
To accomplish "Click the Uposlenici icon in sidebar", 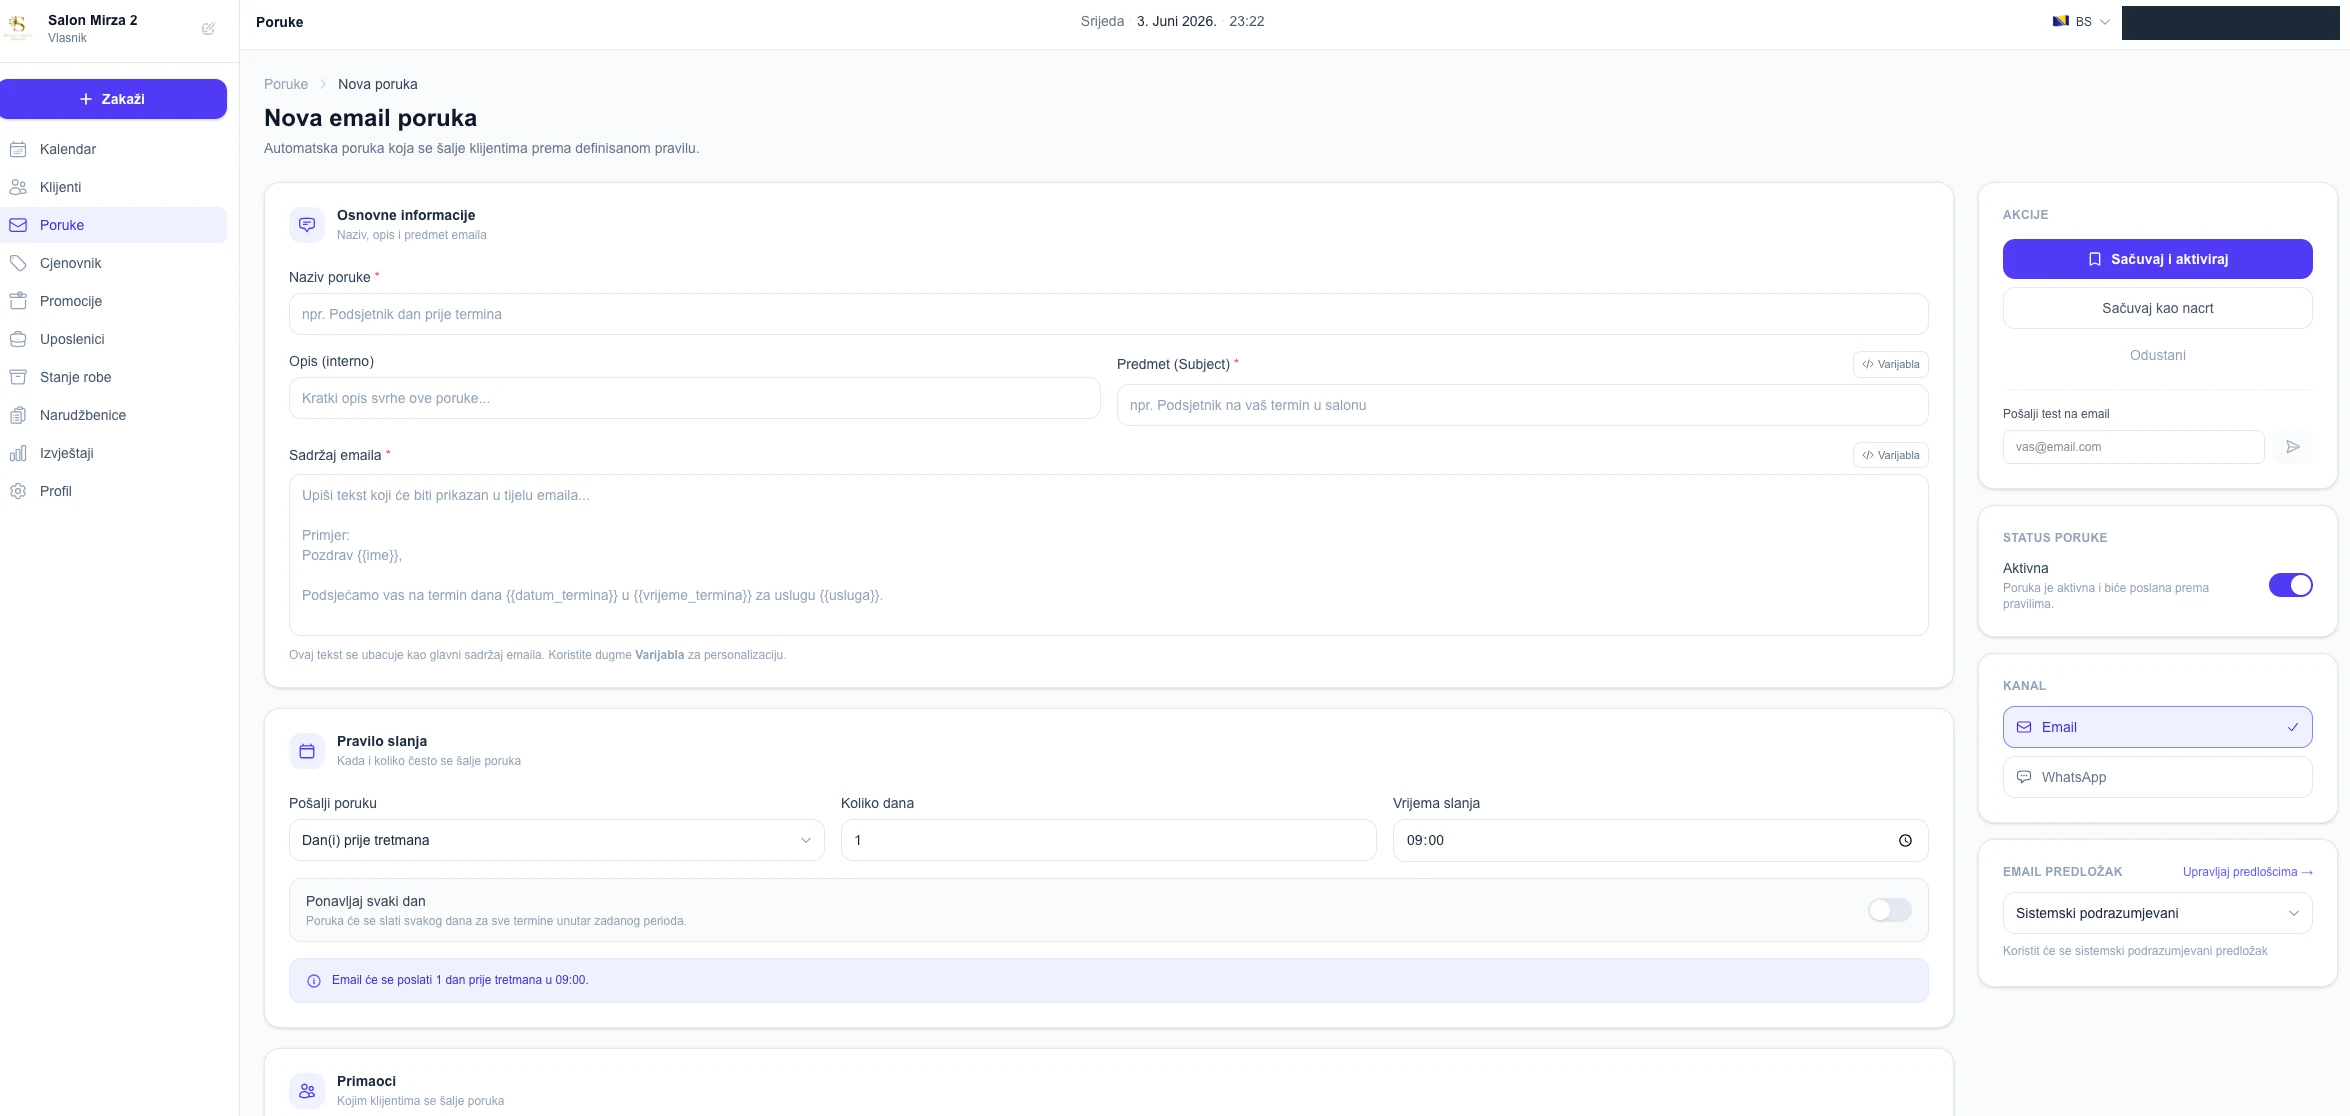I will 18,339.
